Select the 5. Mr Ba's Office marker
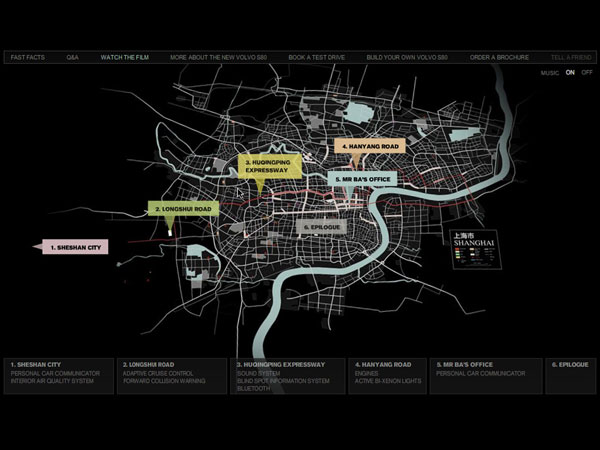The width and height of the screenshot is (600, 450). [x=362, y=179]
